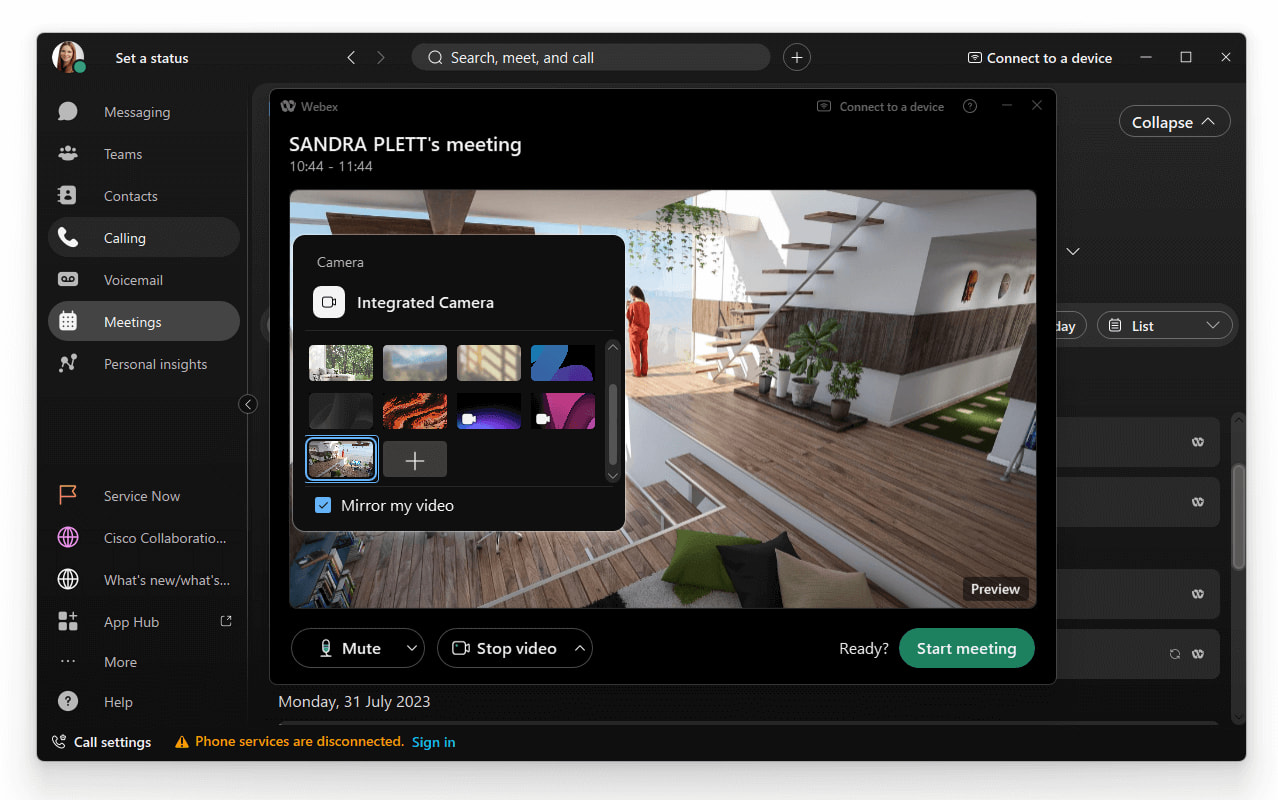Stop video in the meeting preview
Image resolution: width=1278 pixels, height=800 pixels.
(505, 648)
